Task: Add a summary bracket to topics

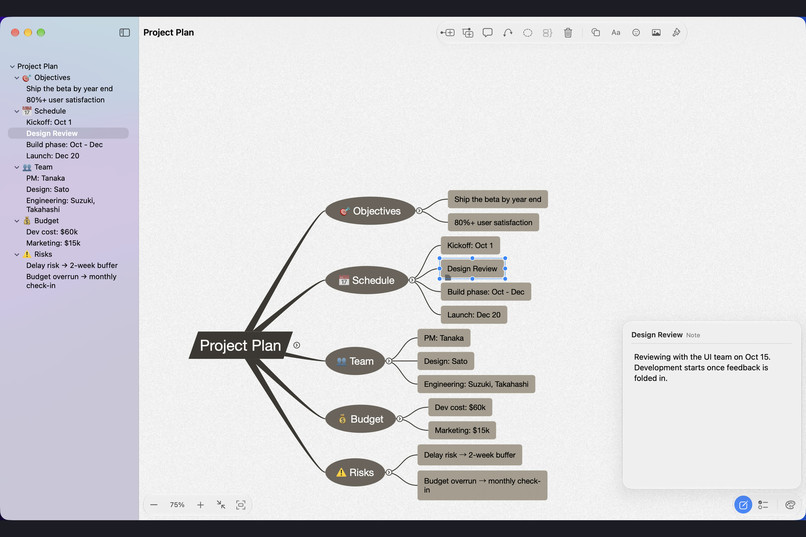Action: 547,32
